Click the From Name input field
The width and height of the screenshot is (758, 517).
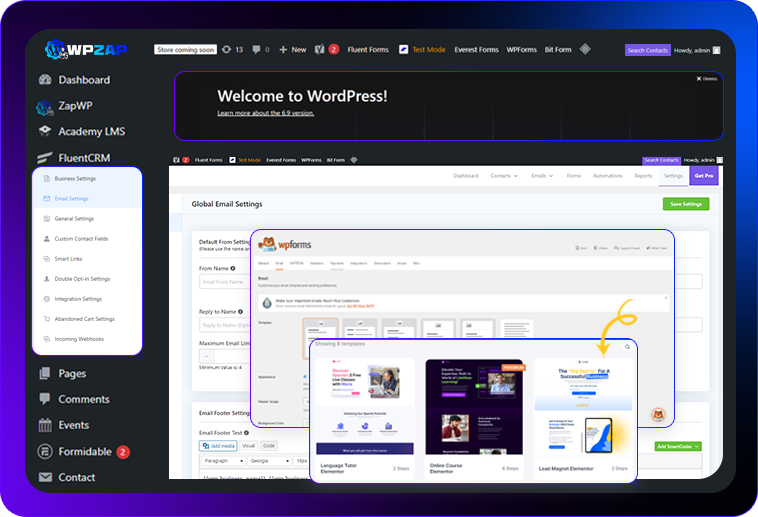225,282
